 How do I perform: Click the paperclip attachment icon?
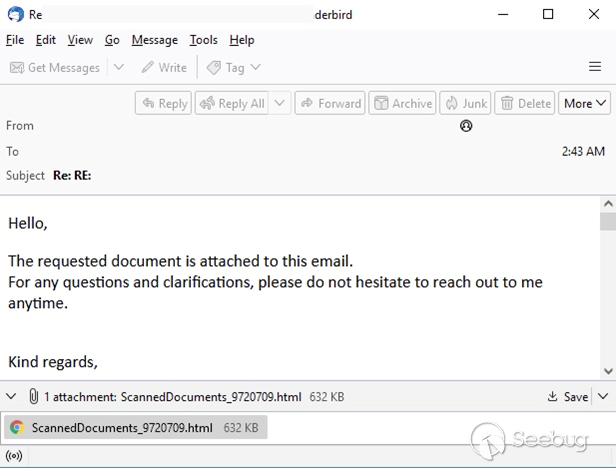pyautogui.click(x=34, y=396)
